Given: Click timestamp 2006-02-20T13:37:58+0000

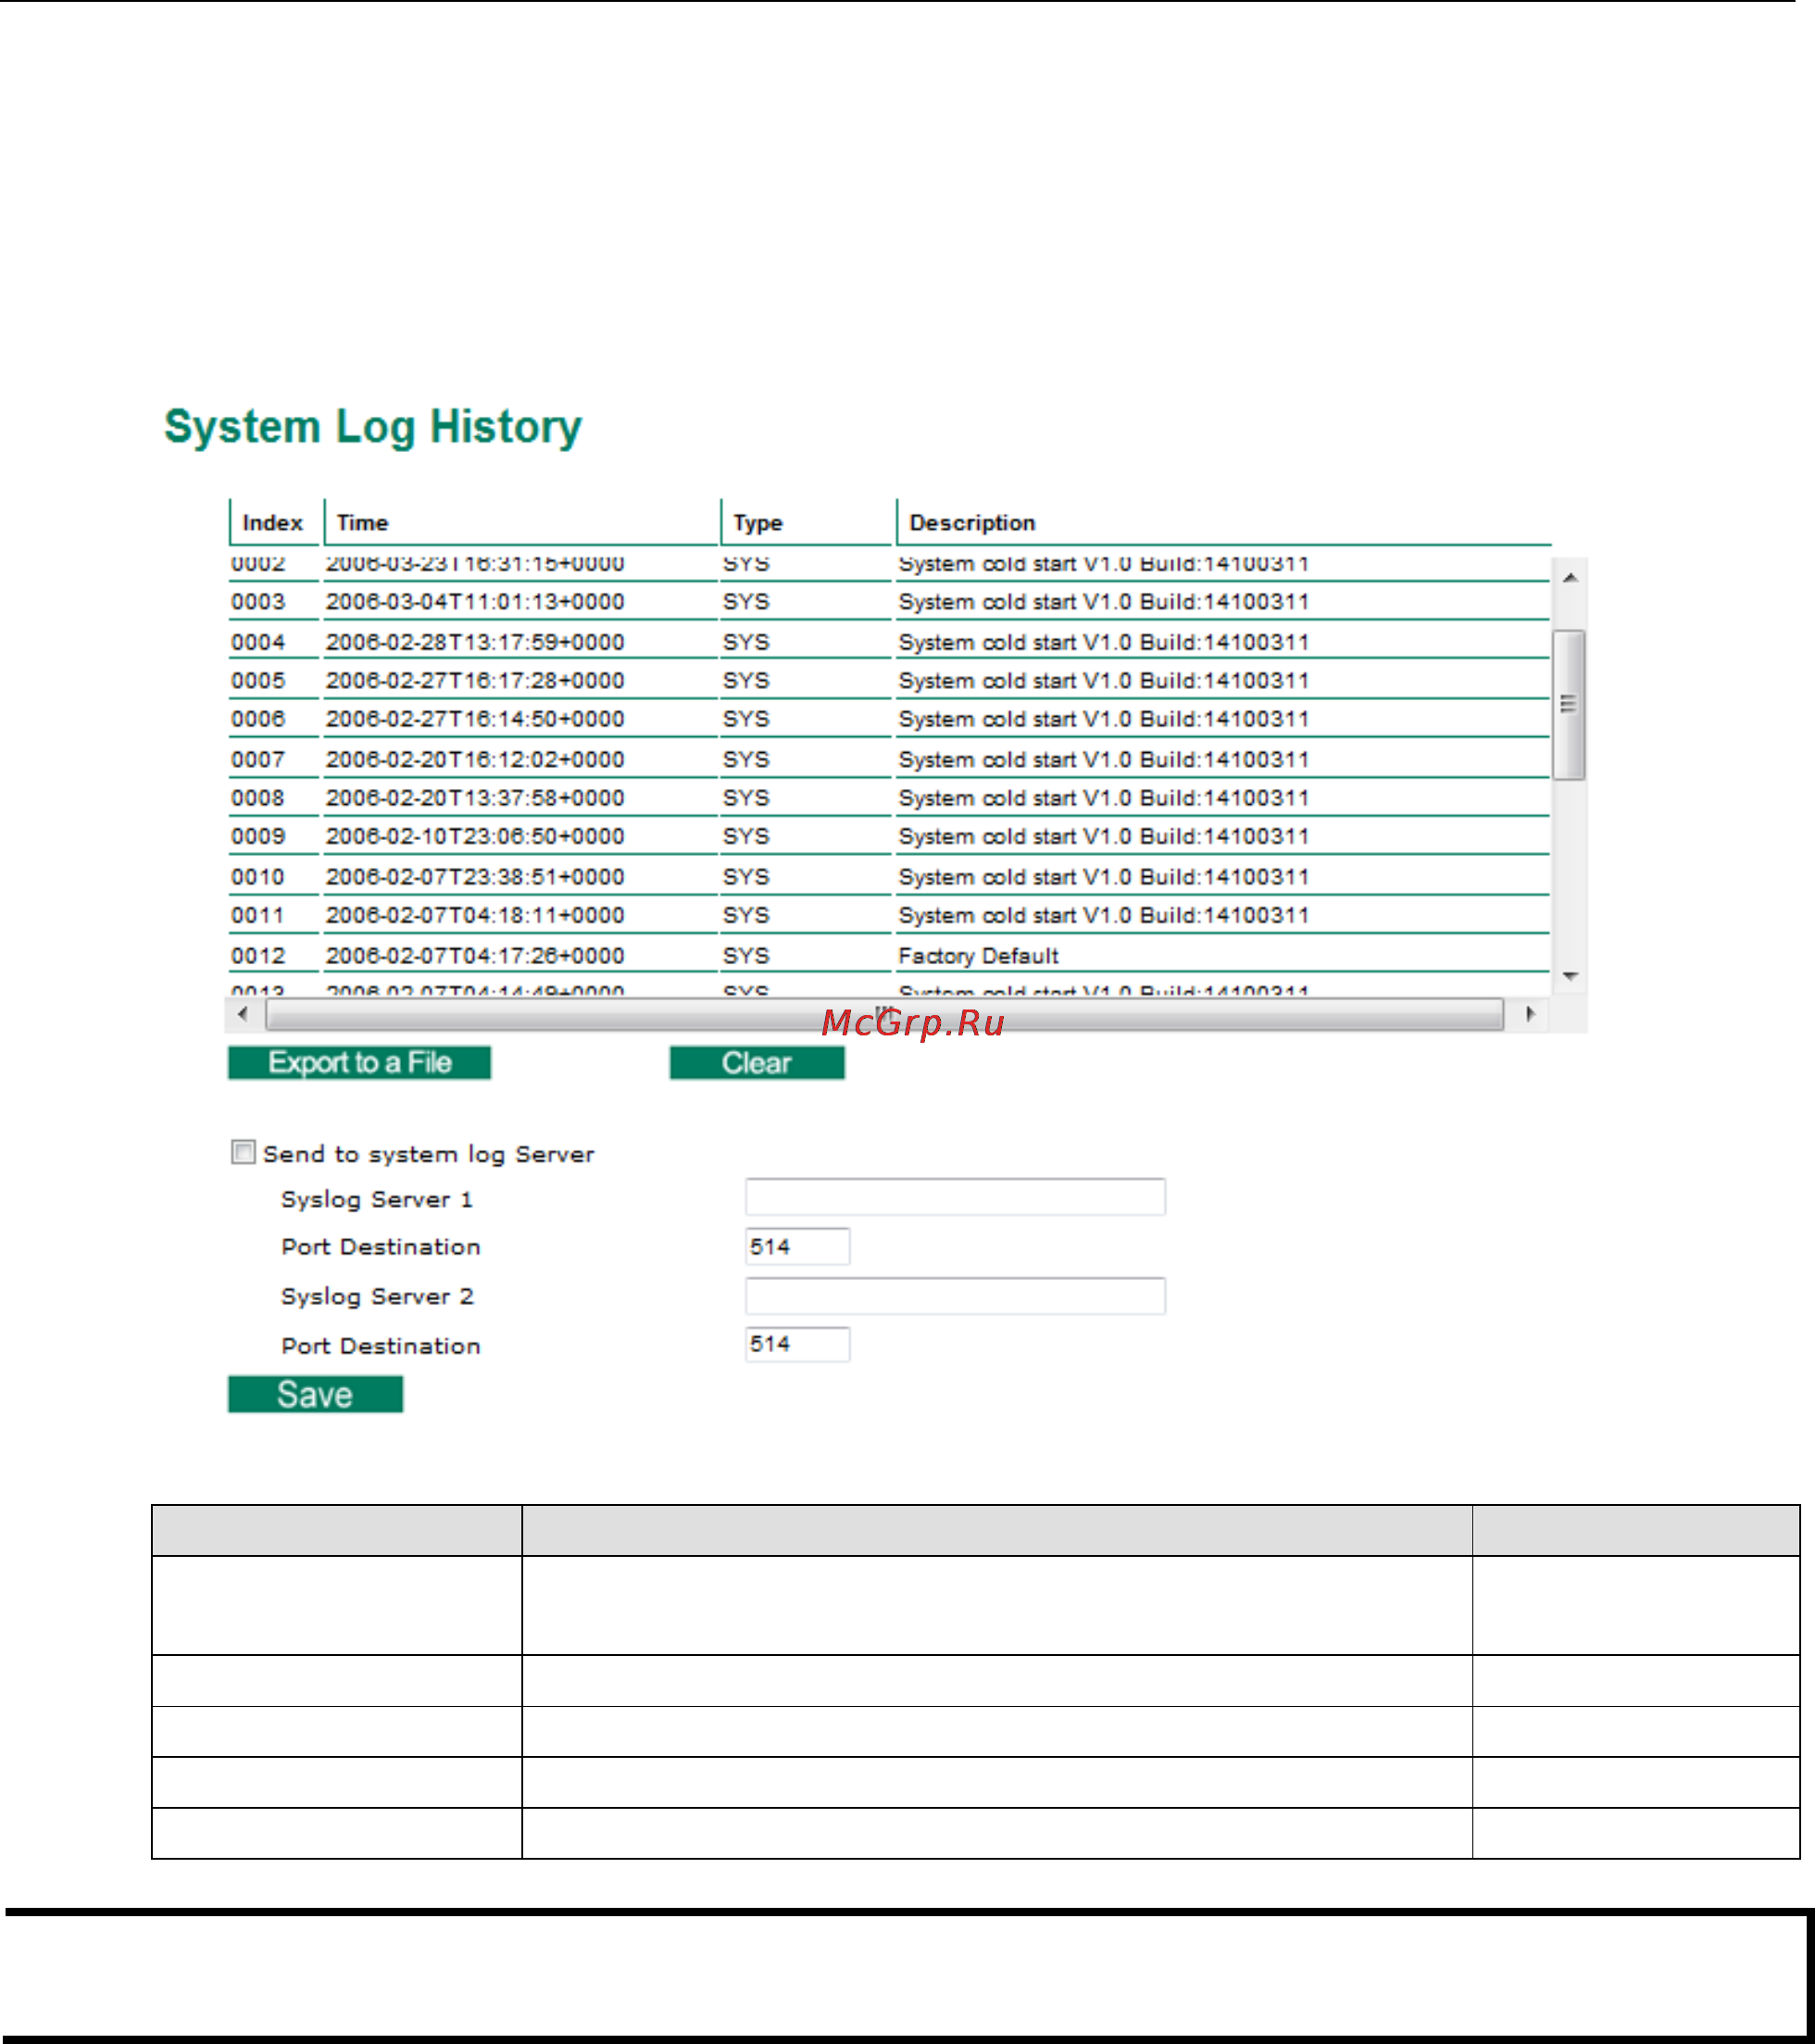Looking at the screenshot, I should coord(475,798).
